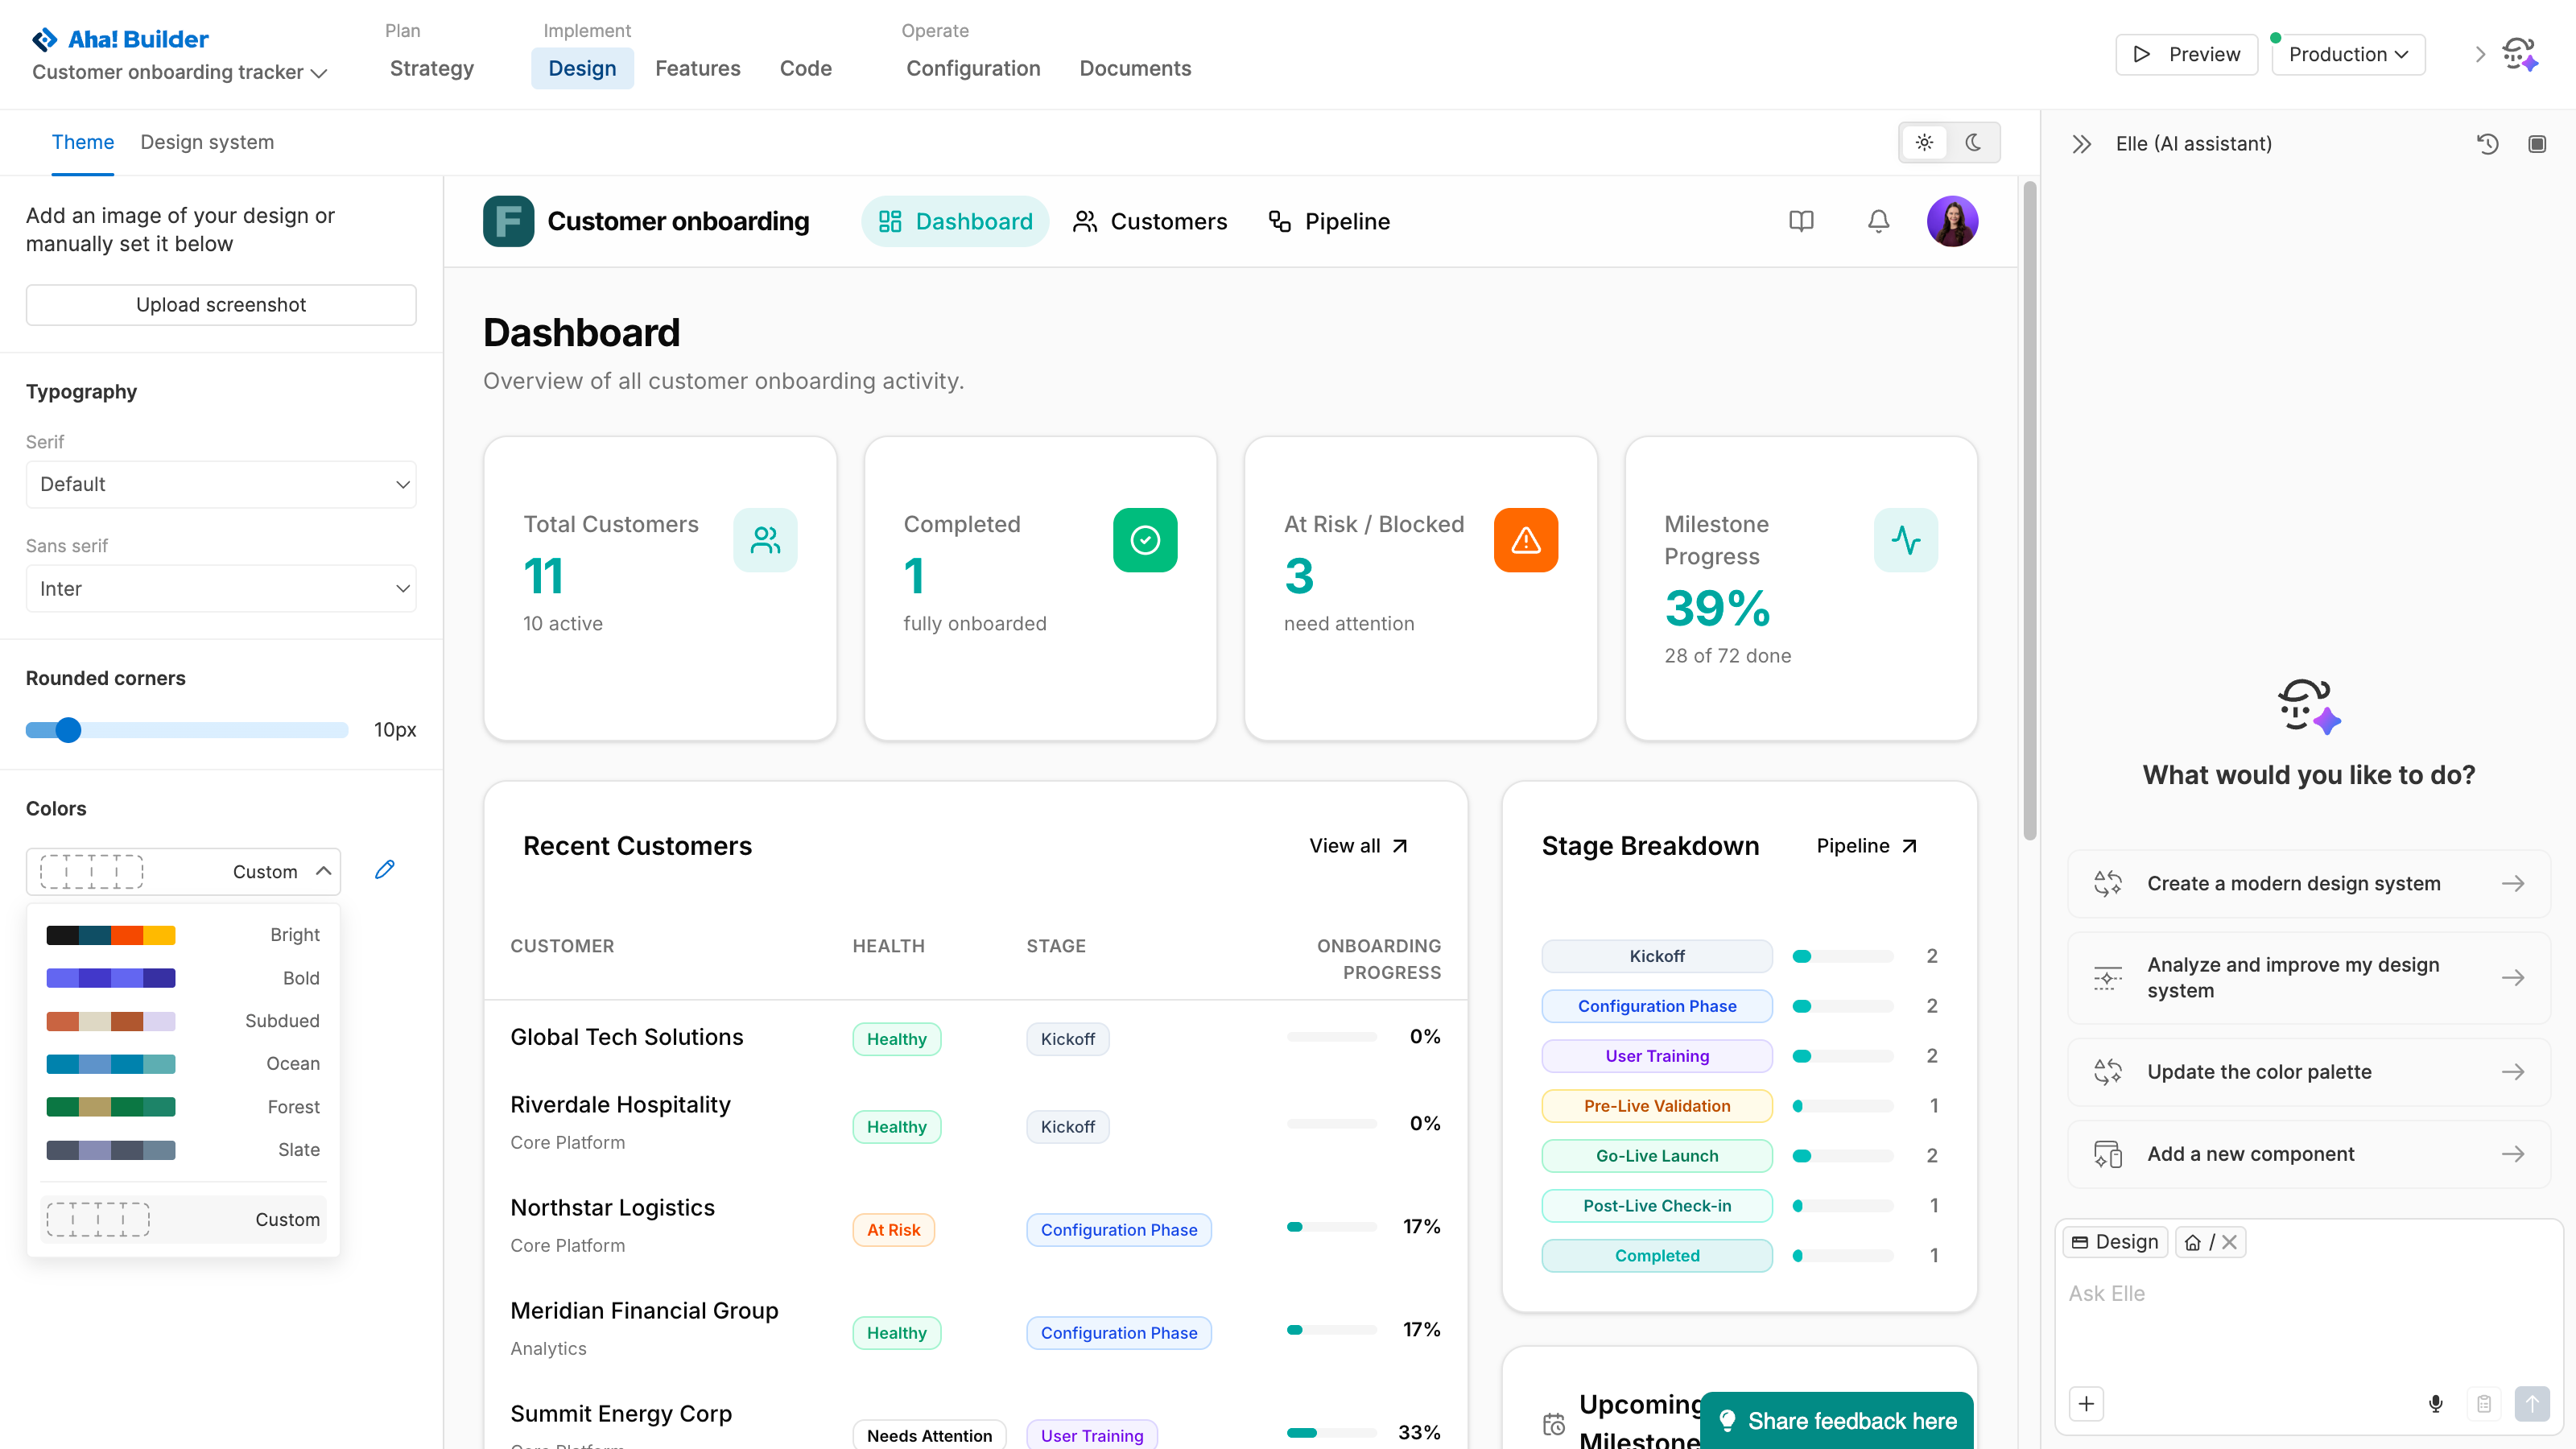
Task: Open the Sans serif Inter dropdown
Action: pyautogui.click(x=221, y=589)
